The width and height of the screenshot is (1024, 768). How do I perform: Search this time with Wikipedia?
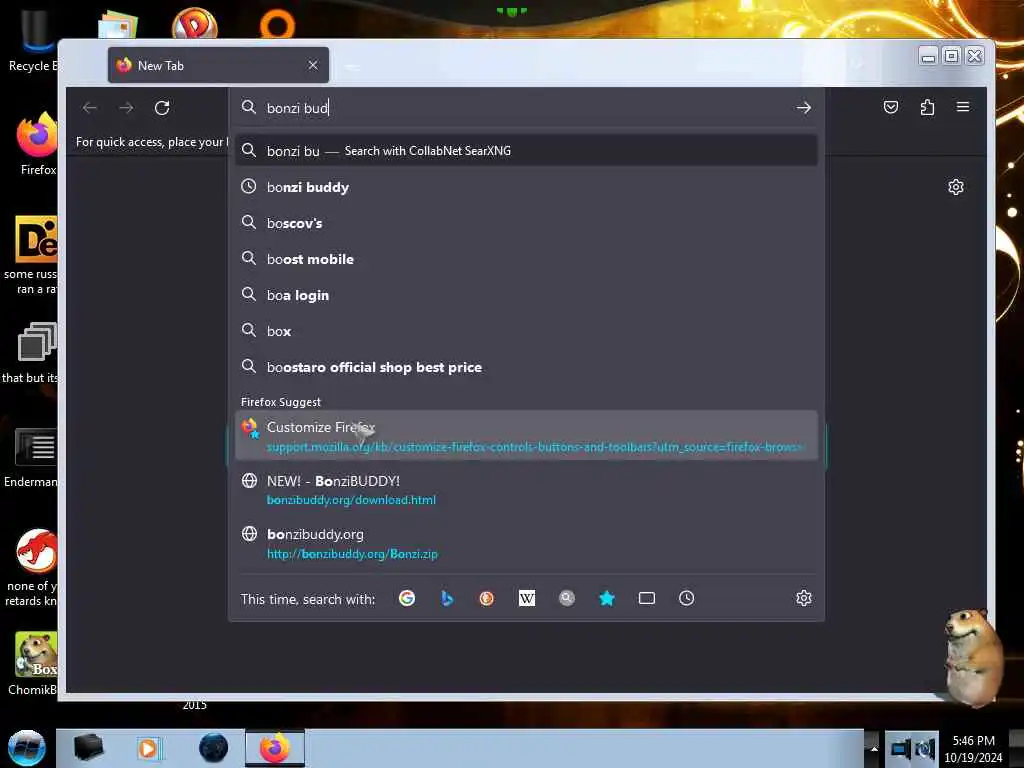point(526,598)
